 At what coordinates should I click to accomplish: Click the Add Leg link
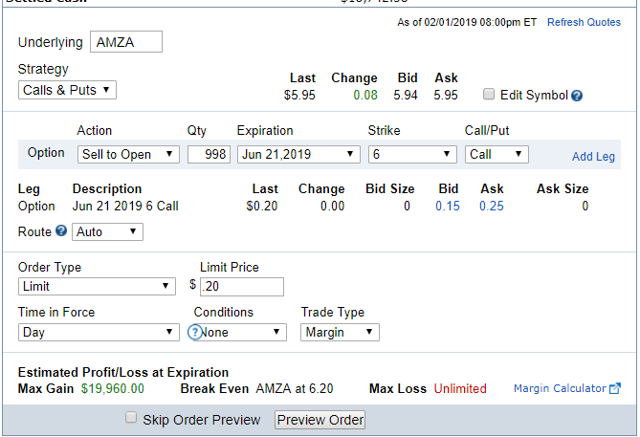coord(593,157)
